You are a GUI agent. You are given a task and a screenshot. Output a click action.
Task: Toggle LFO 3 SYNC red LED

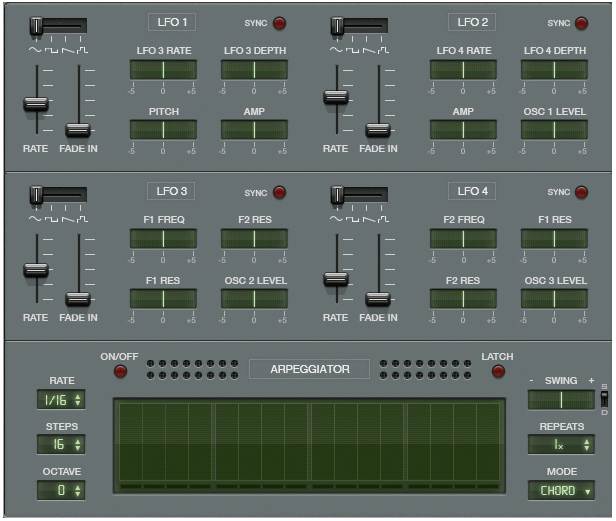pyautogui.click(x=280, y=193)
